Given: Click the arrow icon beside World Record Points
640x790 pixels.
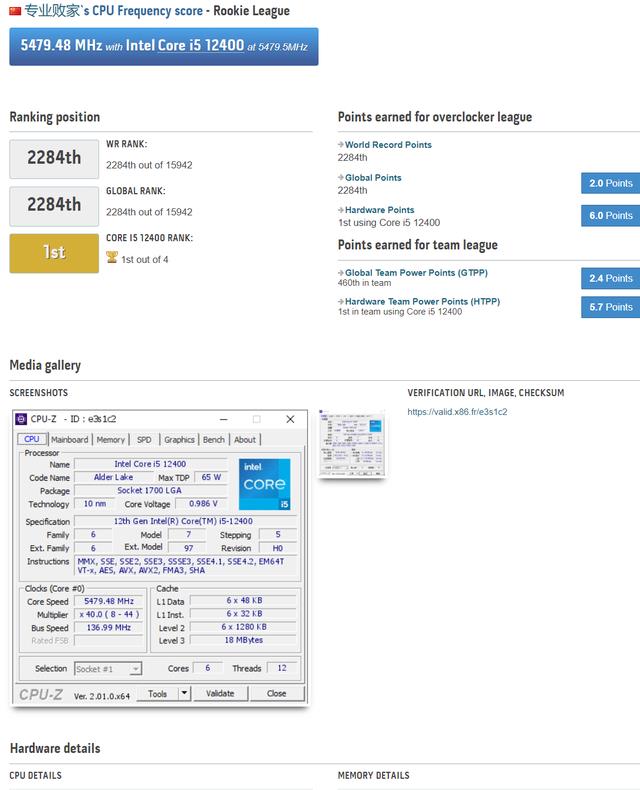Looking at the screenshot, I should point(341,145).
